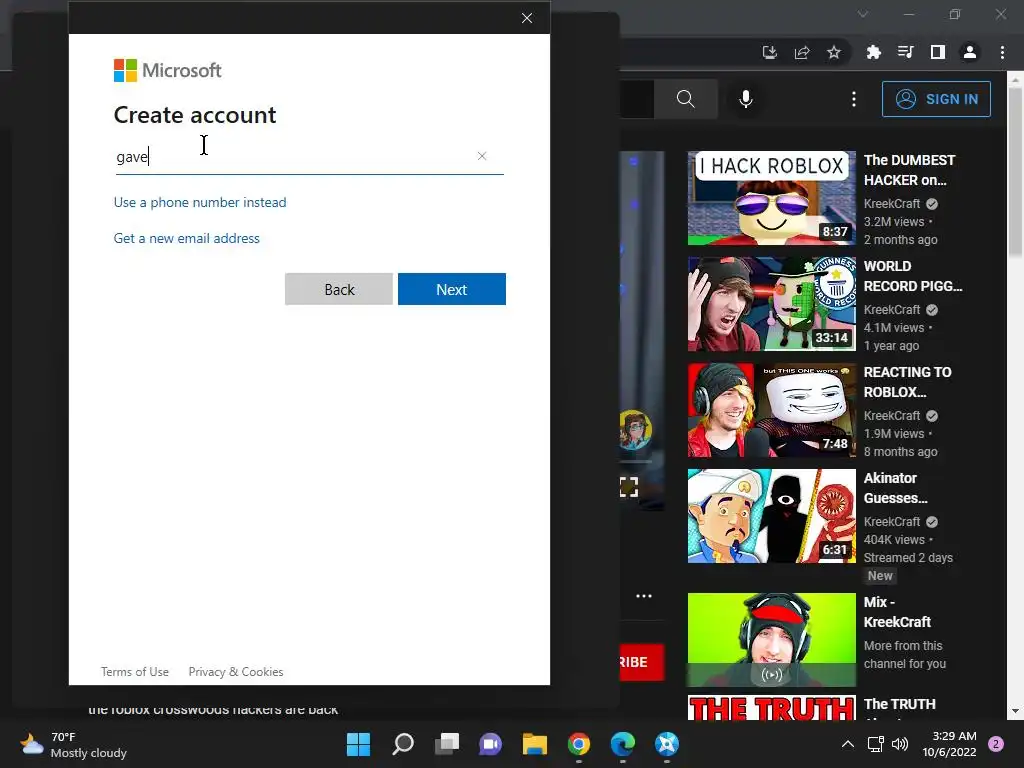
Task: Click the YouTube page scrollbar
Action: tap(1015, 170)
